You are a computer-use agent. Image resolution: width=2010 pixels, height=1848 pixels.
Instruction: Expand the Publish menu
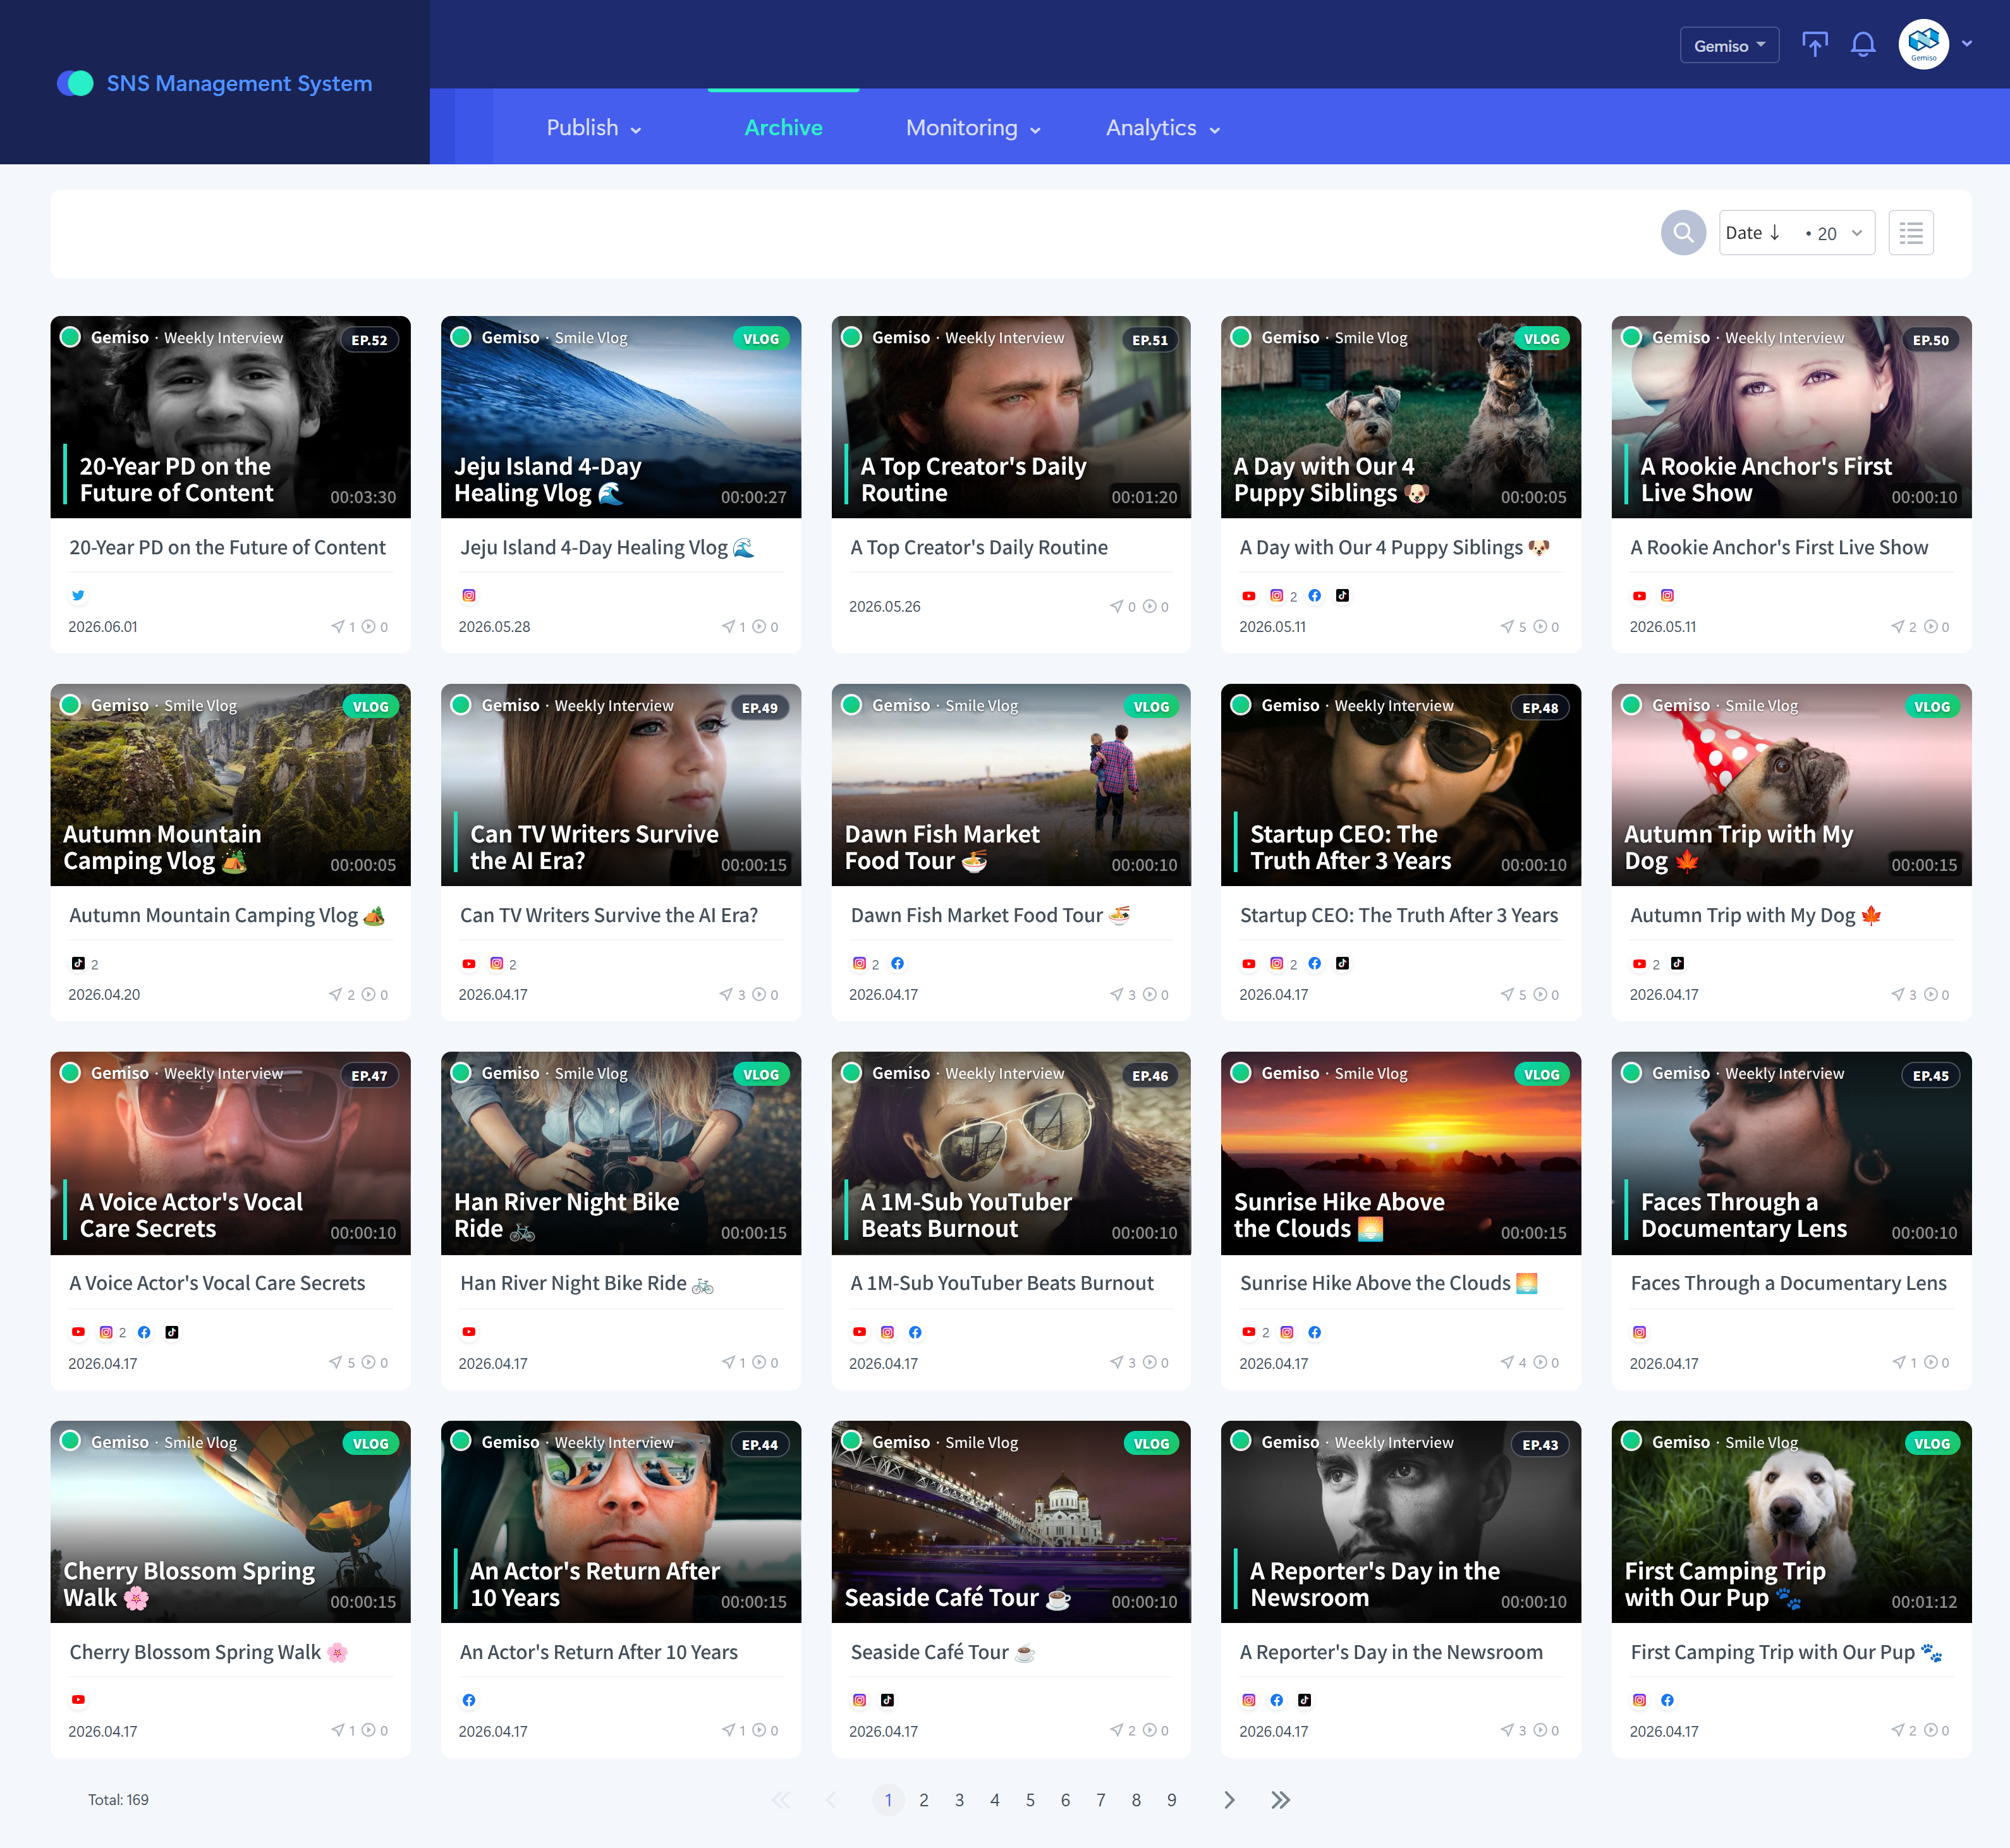point(594,128)
